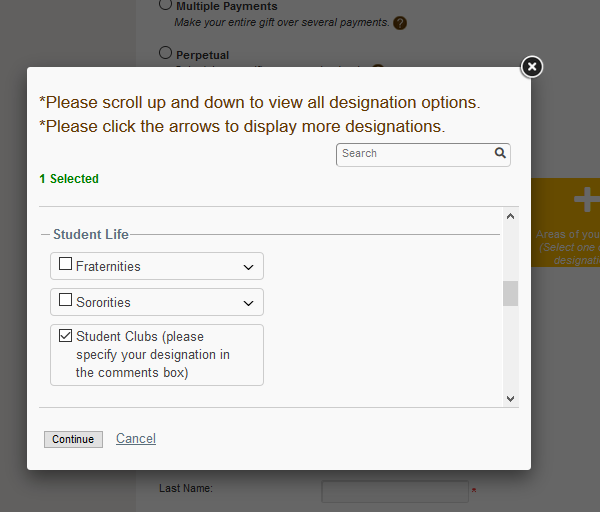Image resolution: width=600 pixels, height=512 pixels.
Task: Click the search magnifier icon
Action: (500, 153)
